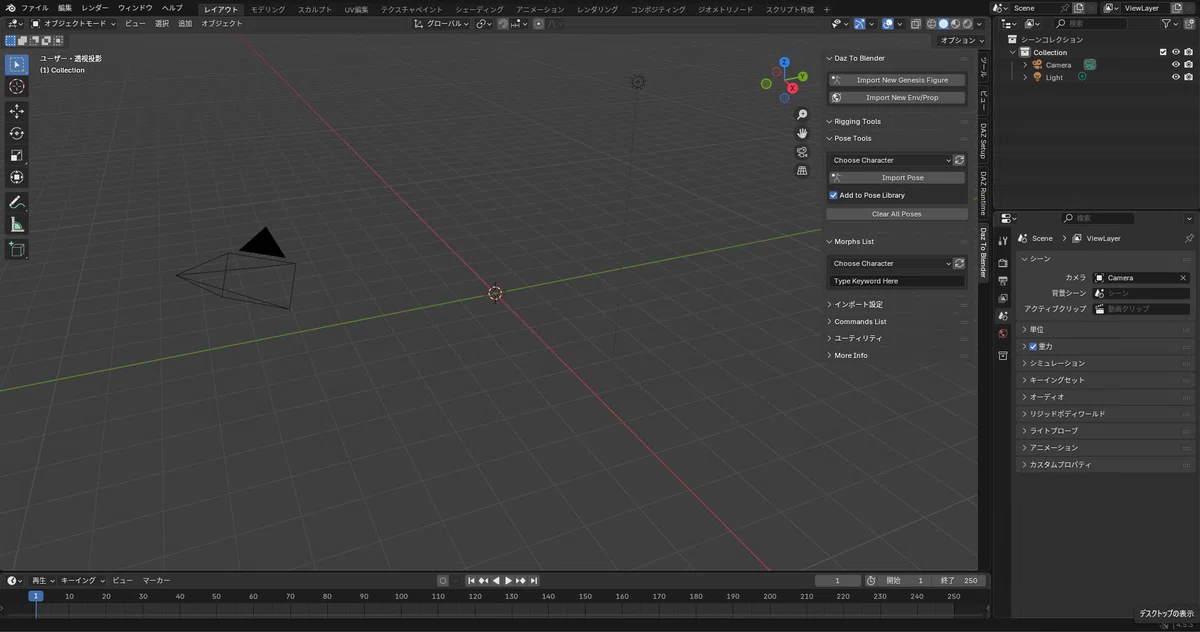Click Import New Genesis Figure button

[897, 80]
